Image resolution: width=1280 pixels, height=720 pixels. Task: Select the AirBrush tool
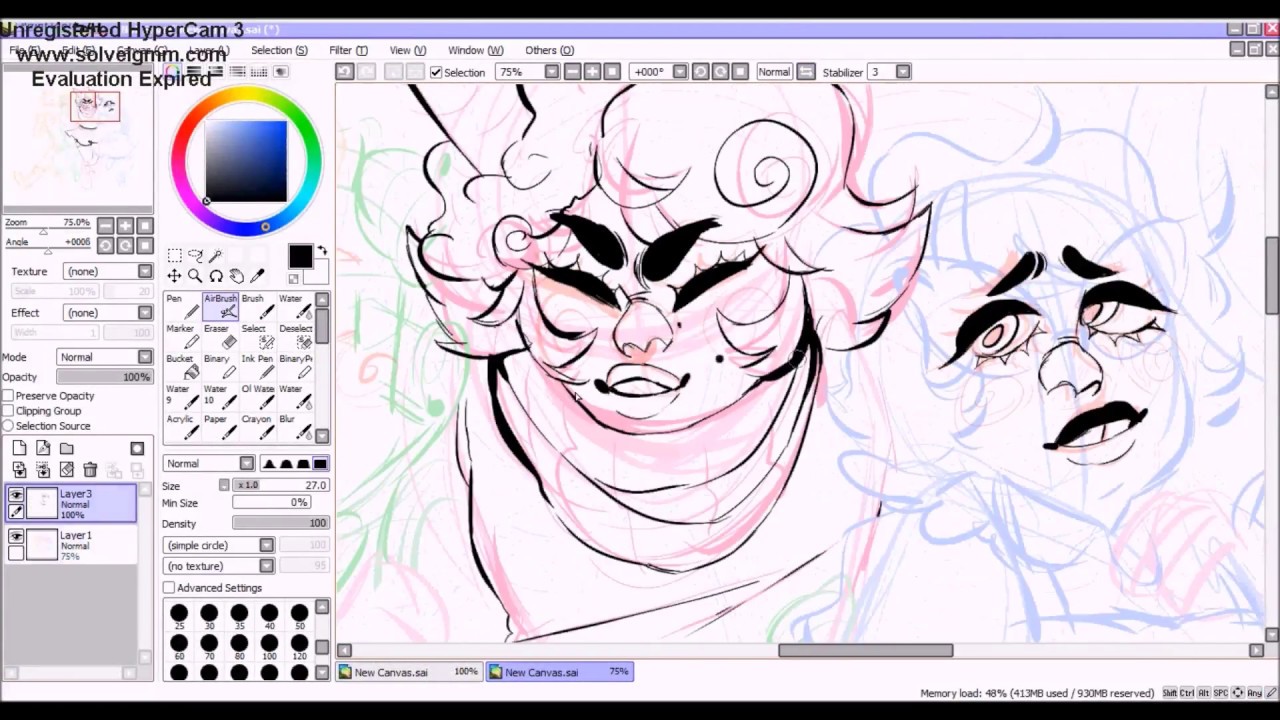(221, 306)
